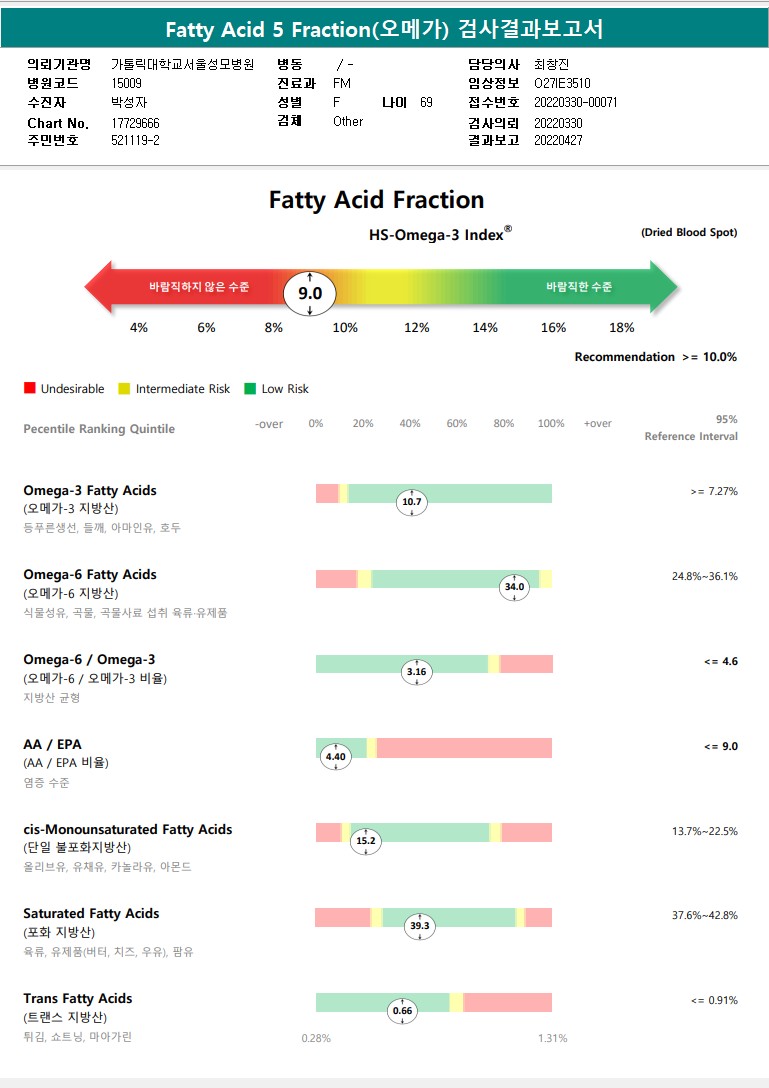Click the green desirable-level arrow on the index bar

[578, 287]
